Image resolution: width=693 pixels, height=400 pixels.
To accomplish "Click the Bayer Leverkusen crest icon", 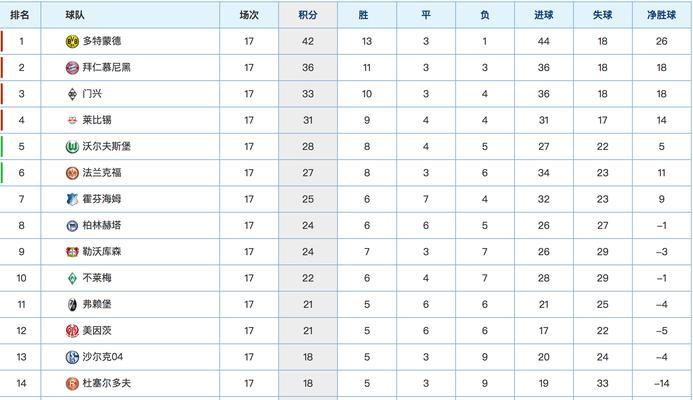I will (x=72, y=252).
